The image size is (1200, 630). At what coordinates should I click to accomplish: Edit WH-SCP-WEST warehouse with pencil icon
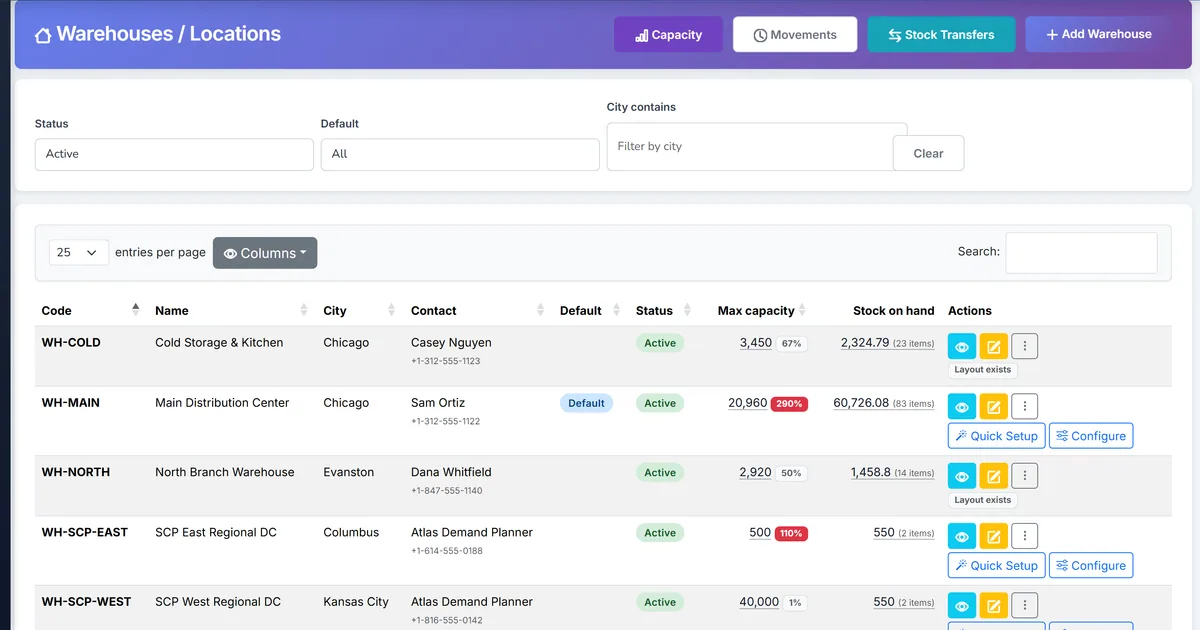993,606
